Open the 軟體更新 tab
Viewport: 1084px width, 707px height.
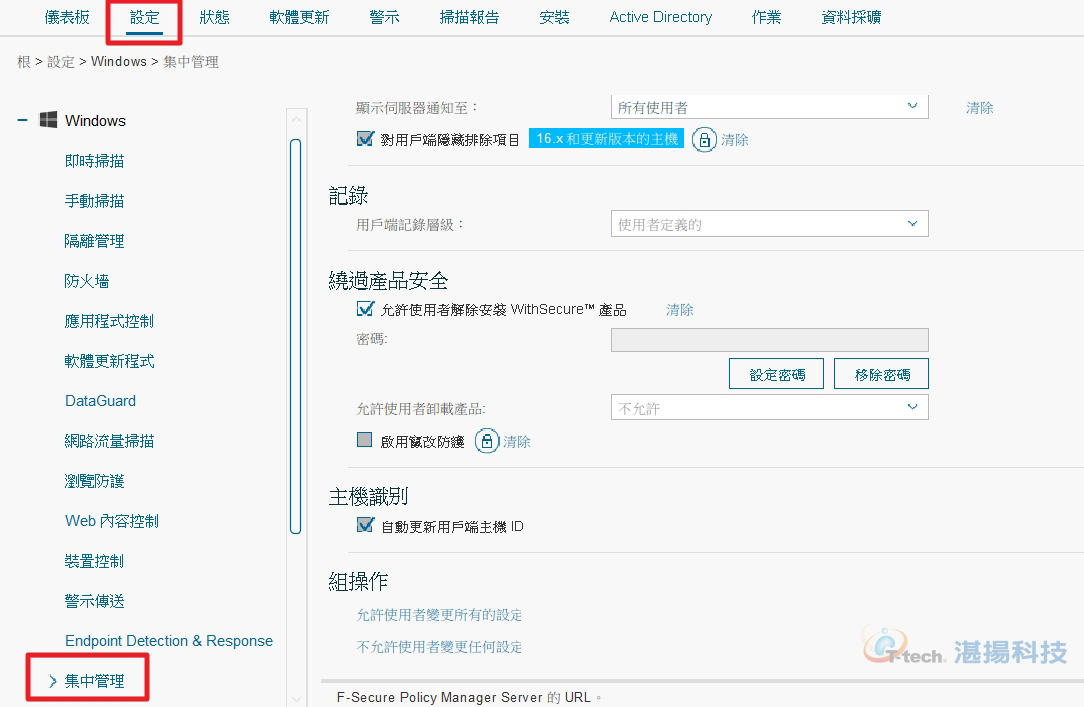299,17
